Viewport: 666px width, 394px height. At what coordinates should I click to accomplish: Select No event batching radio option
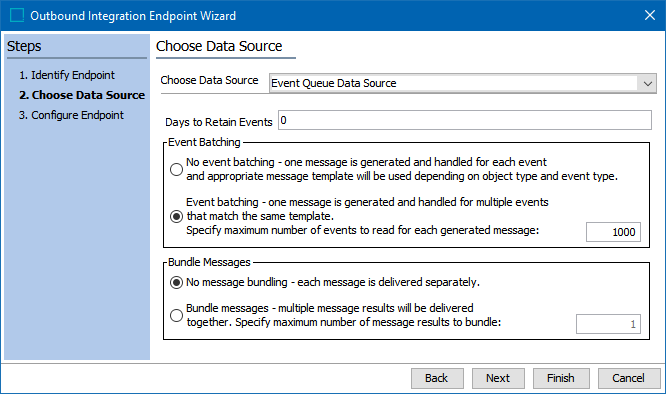(176, 169)
